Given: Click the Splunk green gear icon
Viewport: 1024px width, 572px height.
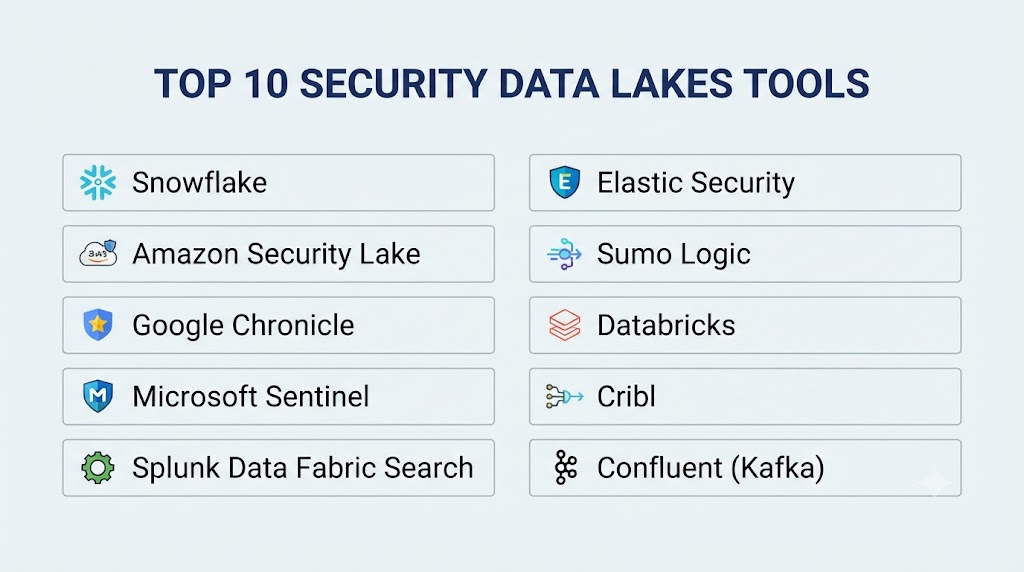Looking at the screenshot, I should tap(98, 468).
